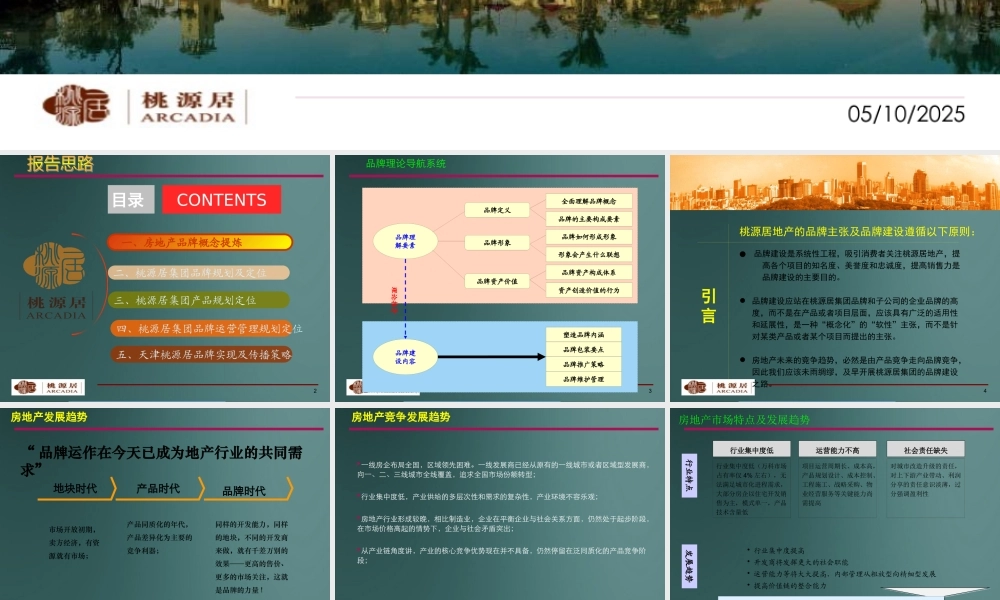Click the 品牌资产价值 box
The height and width of the screenshot is (600, 1000).
click(497, 281)
